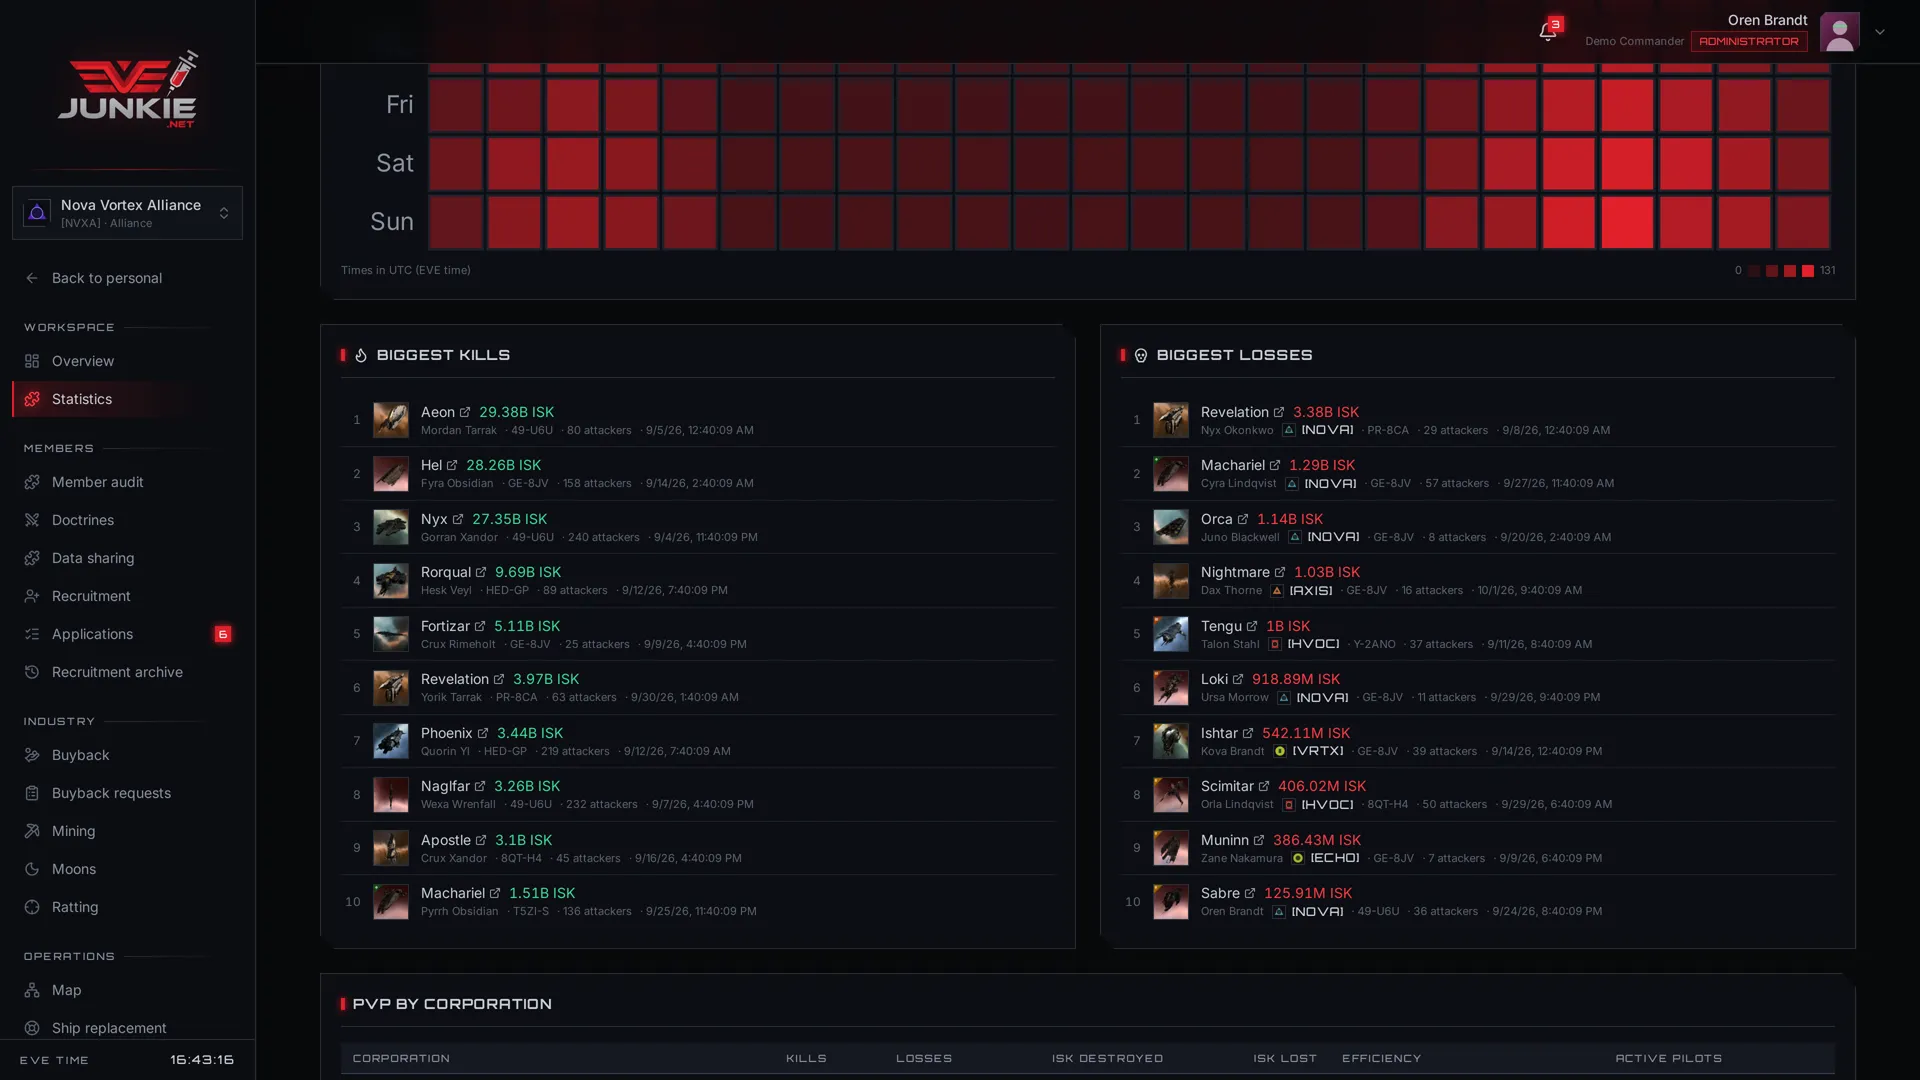Click the darkest heatmap legend swatch

click(x=1754, y=271)
